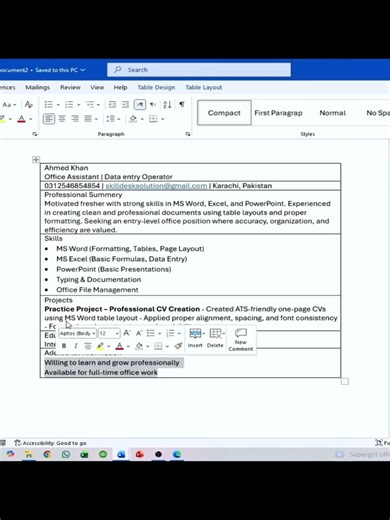390x520 pixels.
Task: Click the table move handle
Action: (36, 159)
